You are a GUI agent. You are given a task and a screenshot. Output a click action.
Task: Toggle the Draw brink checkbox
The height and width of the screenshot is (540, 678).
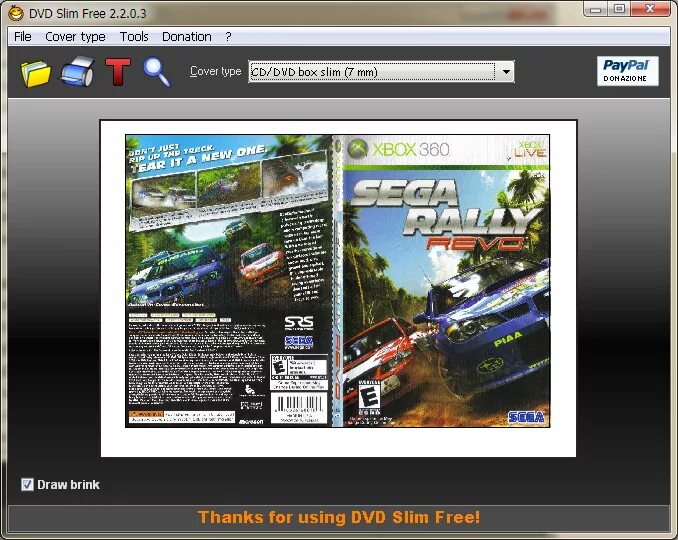[27, 485]
